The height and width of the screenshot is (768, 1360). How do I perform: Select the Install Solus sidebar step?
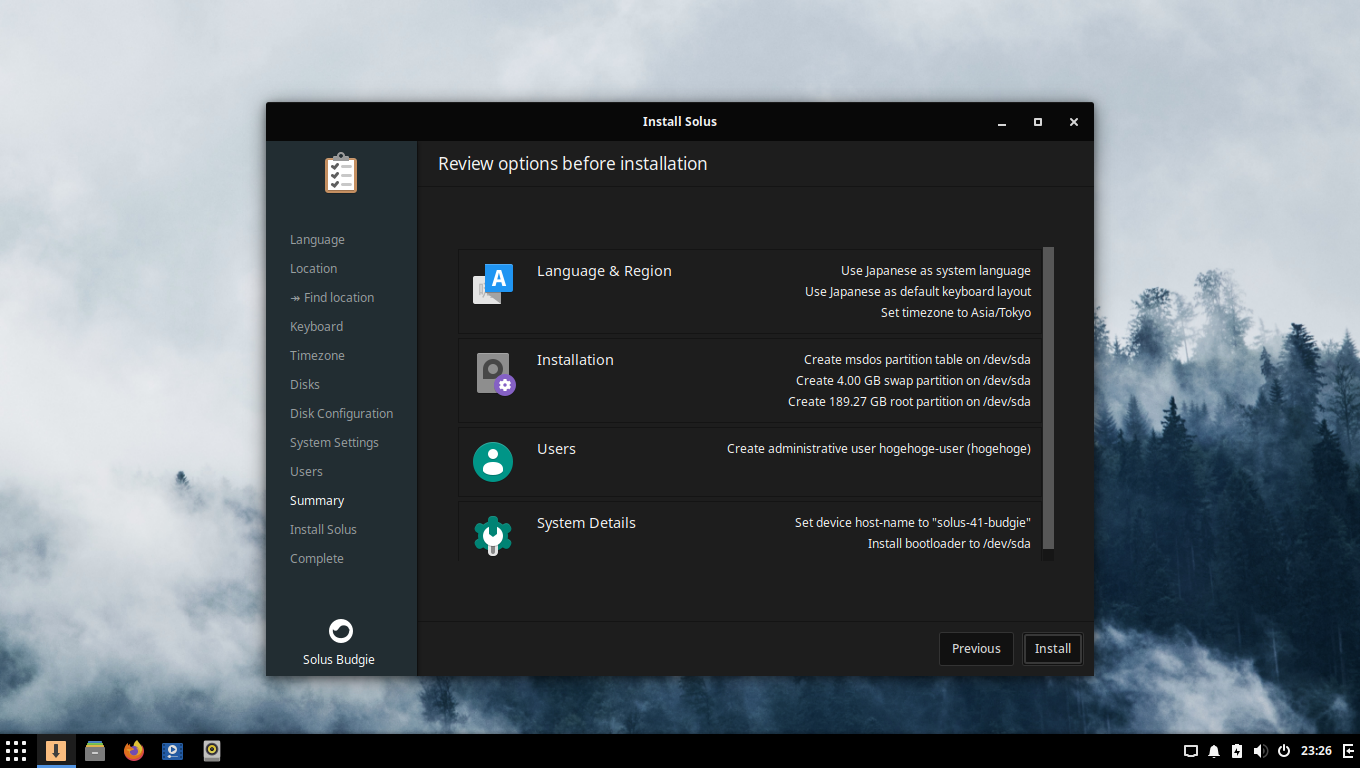[323, 530]
